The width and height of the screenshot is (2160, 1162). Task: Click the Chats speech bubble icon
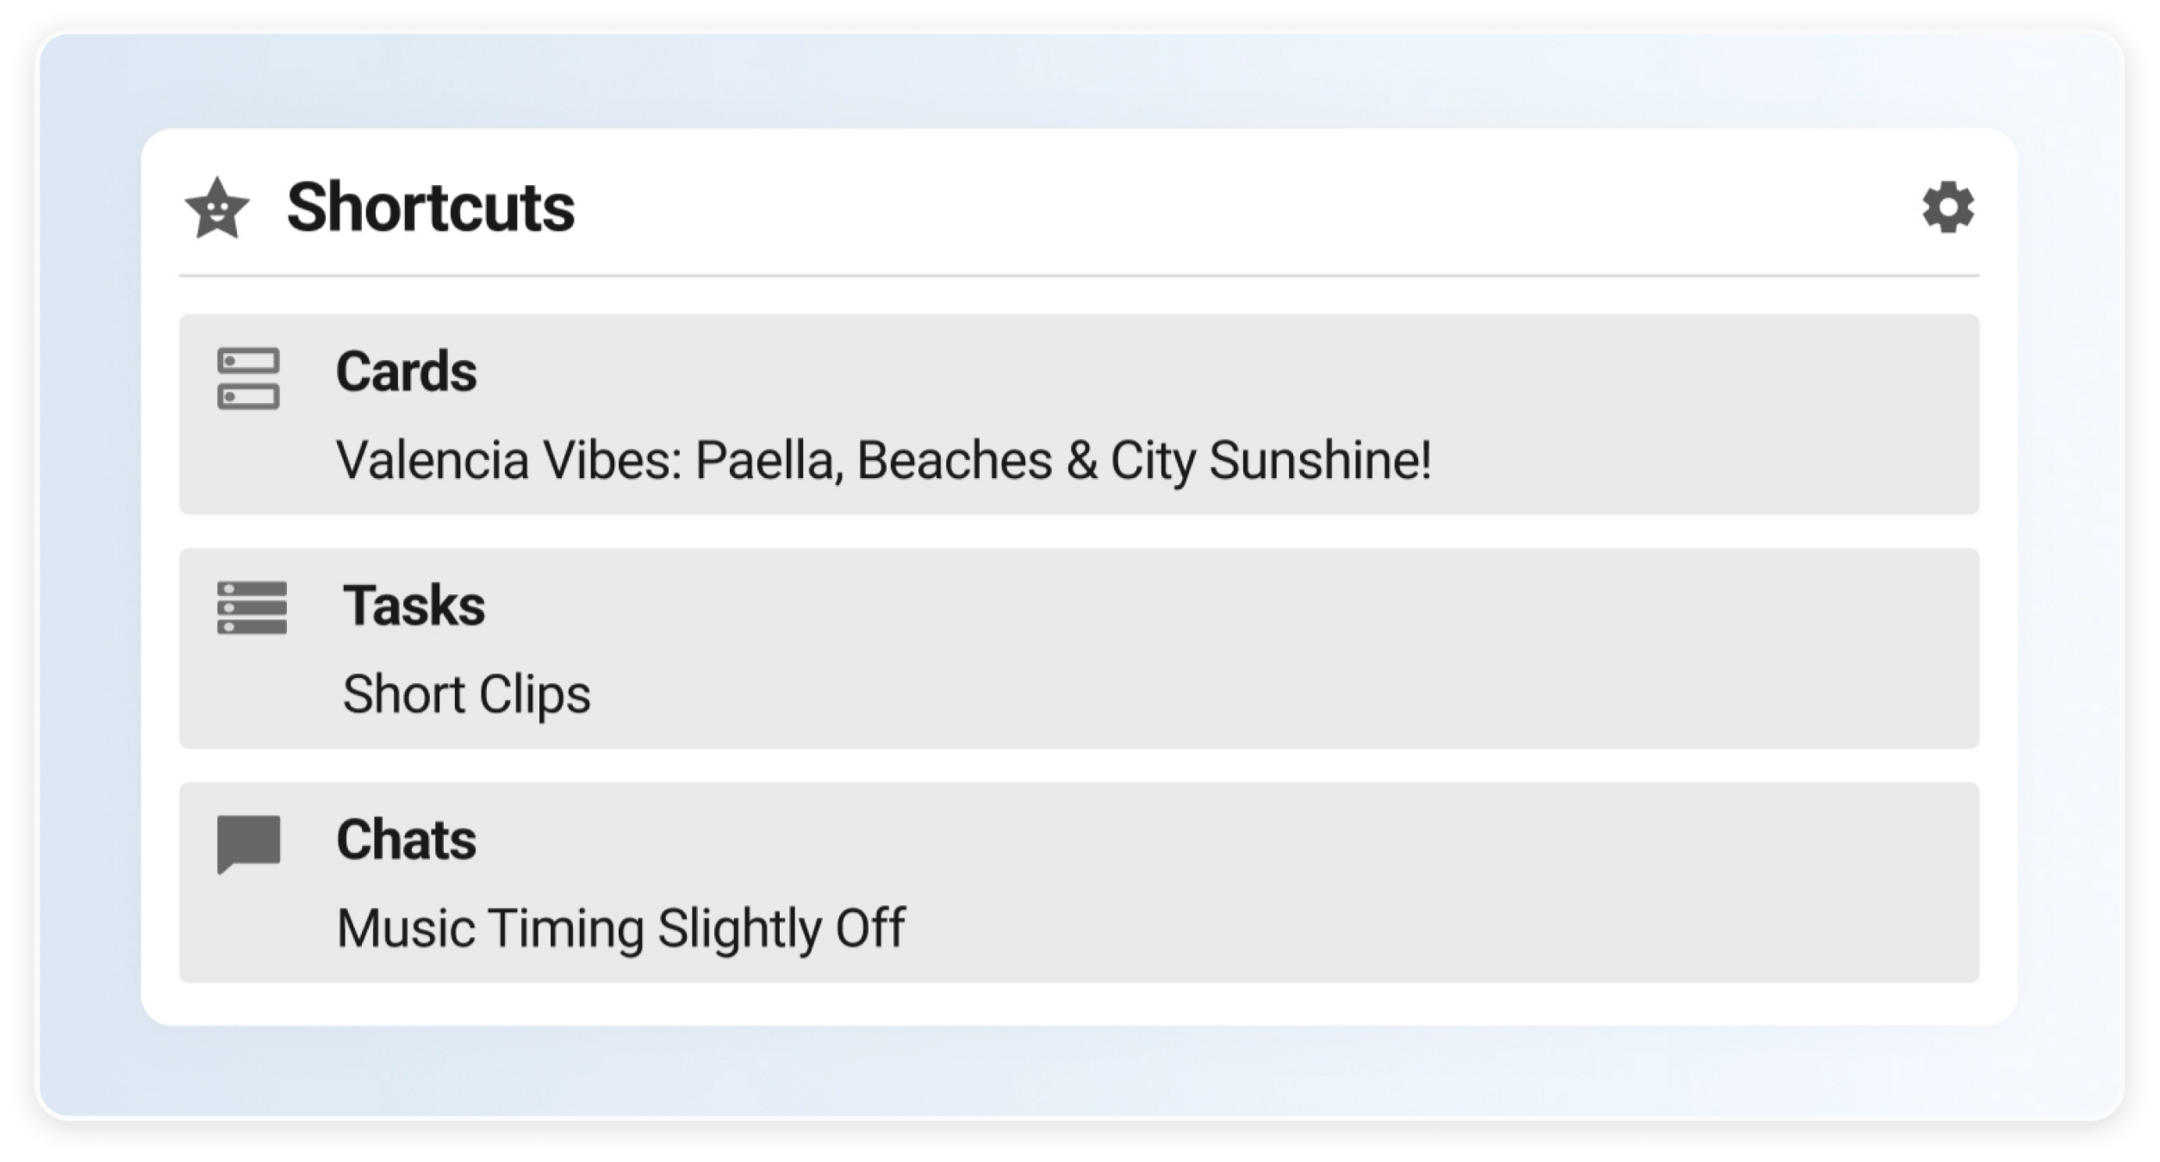pos(249,843)
